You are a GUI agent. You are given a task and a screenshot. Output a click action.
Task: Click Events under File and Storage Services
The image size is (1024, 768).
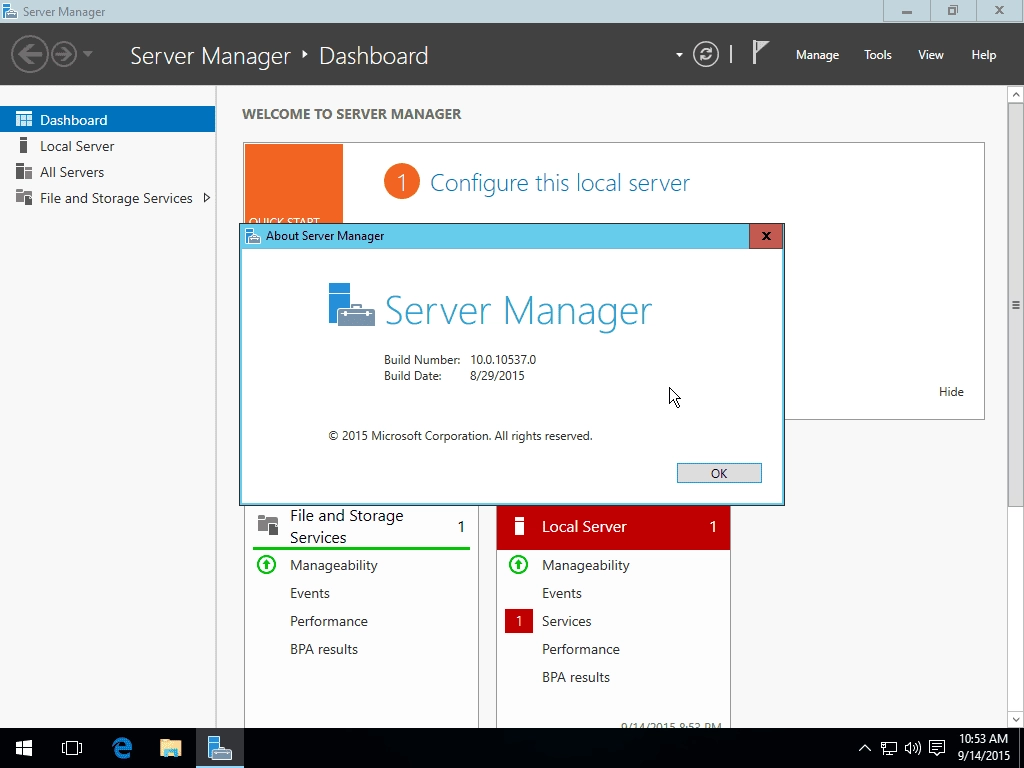tap(310, 593)
